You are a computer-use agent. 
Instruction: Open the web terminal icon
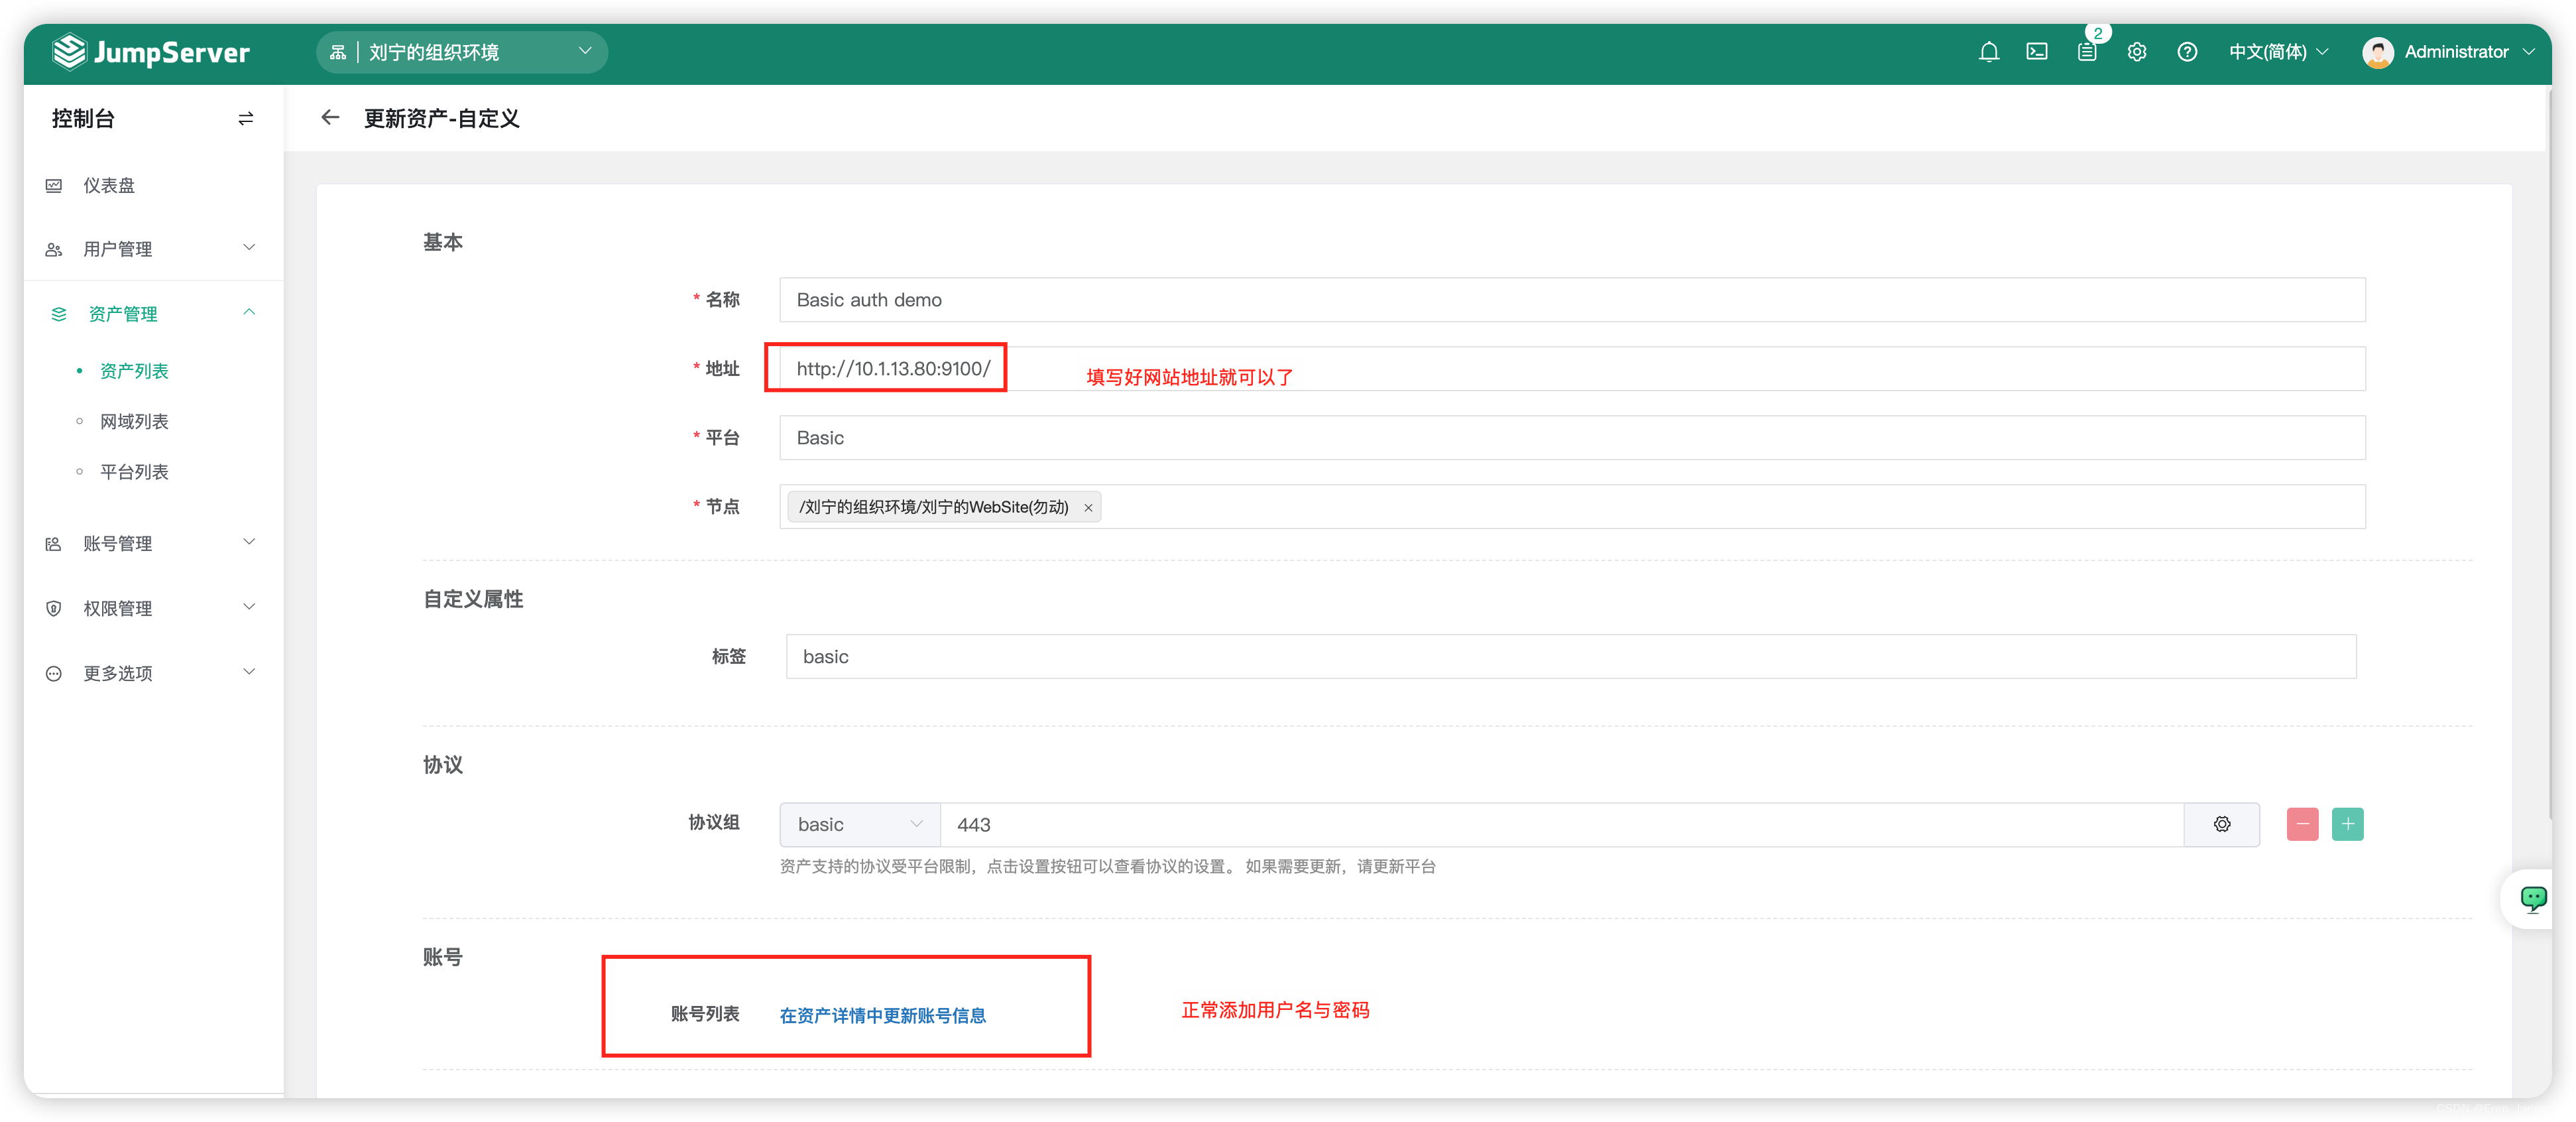pyautogui.click(x=2037, y=51)
